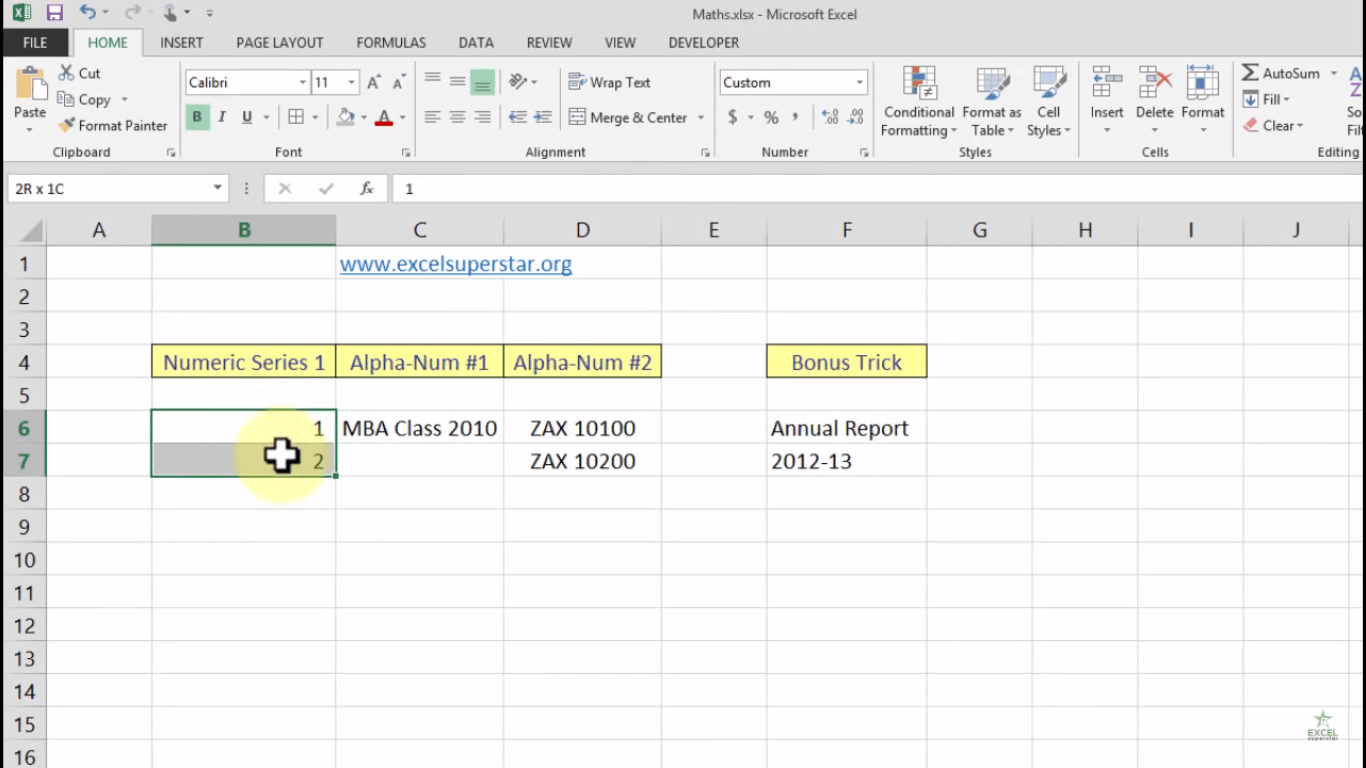Apply Percent Style to selection
This screenshot has width=1366, height=768.
pos(770,117)
